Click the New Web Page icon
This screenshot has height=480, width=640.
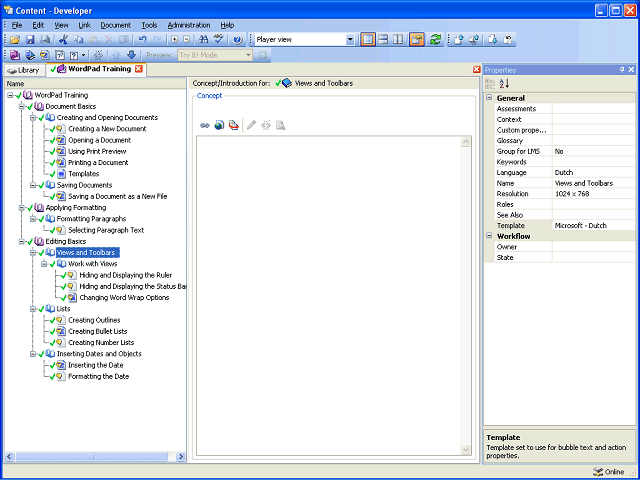pos(60,55)
